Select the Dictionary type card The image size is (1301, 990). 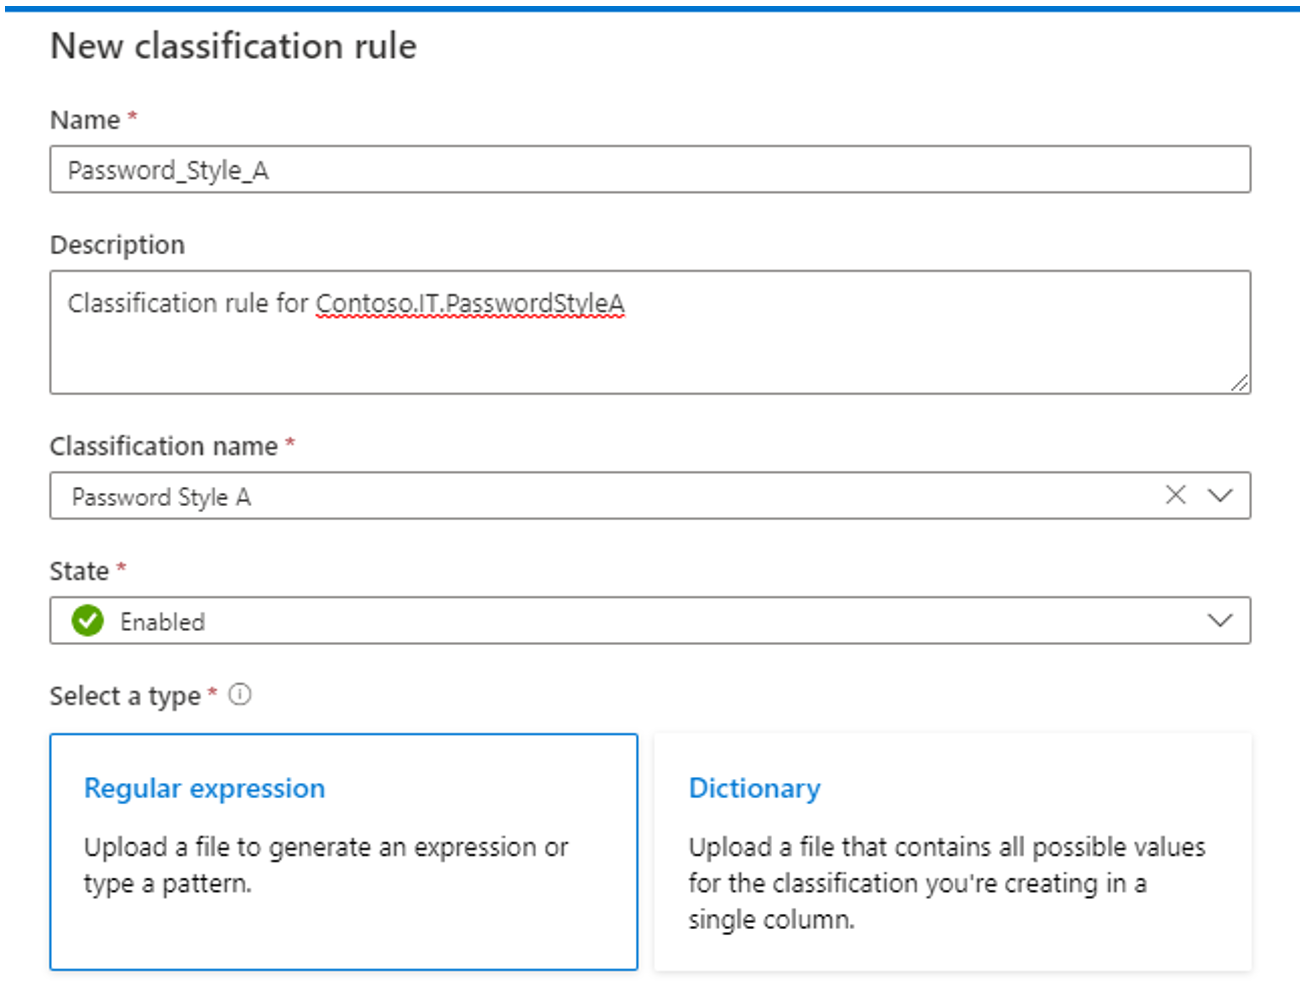(953, 852)
